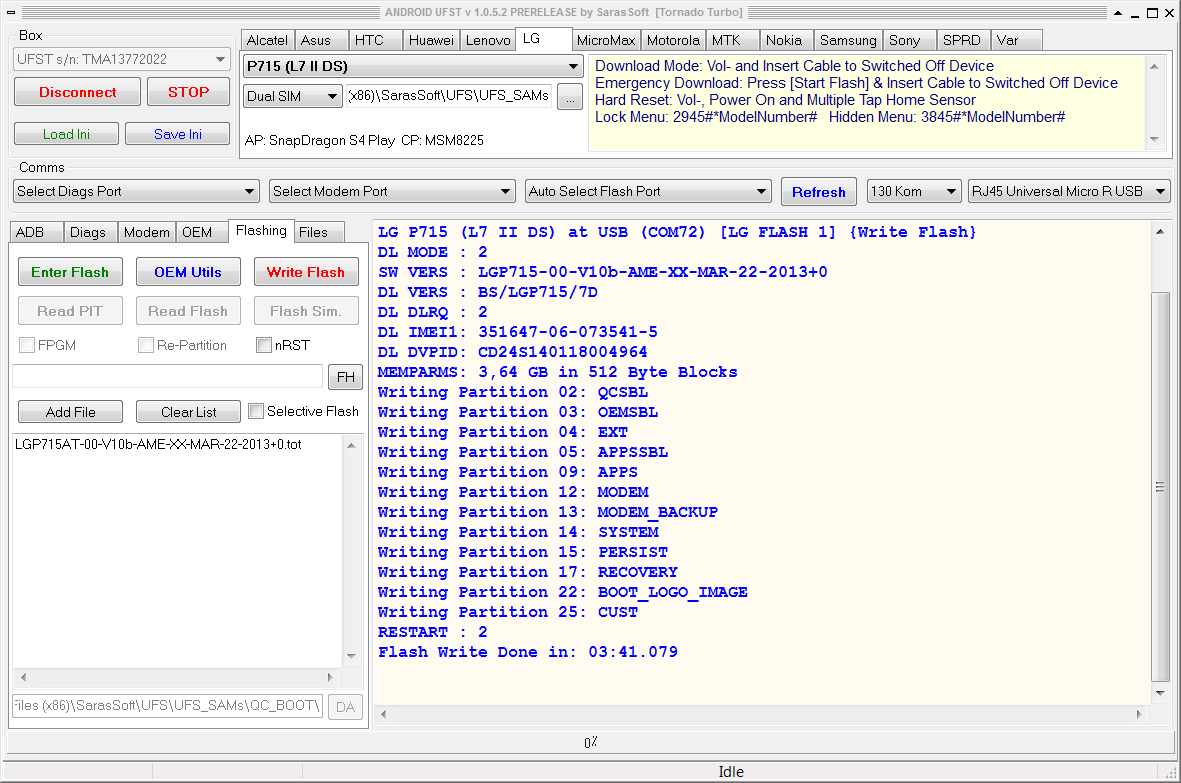Image resolution: width=1181 pixels, height=783 pixels.
Task: Click the Refresh ports button
Action: point(819,192)
